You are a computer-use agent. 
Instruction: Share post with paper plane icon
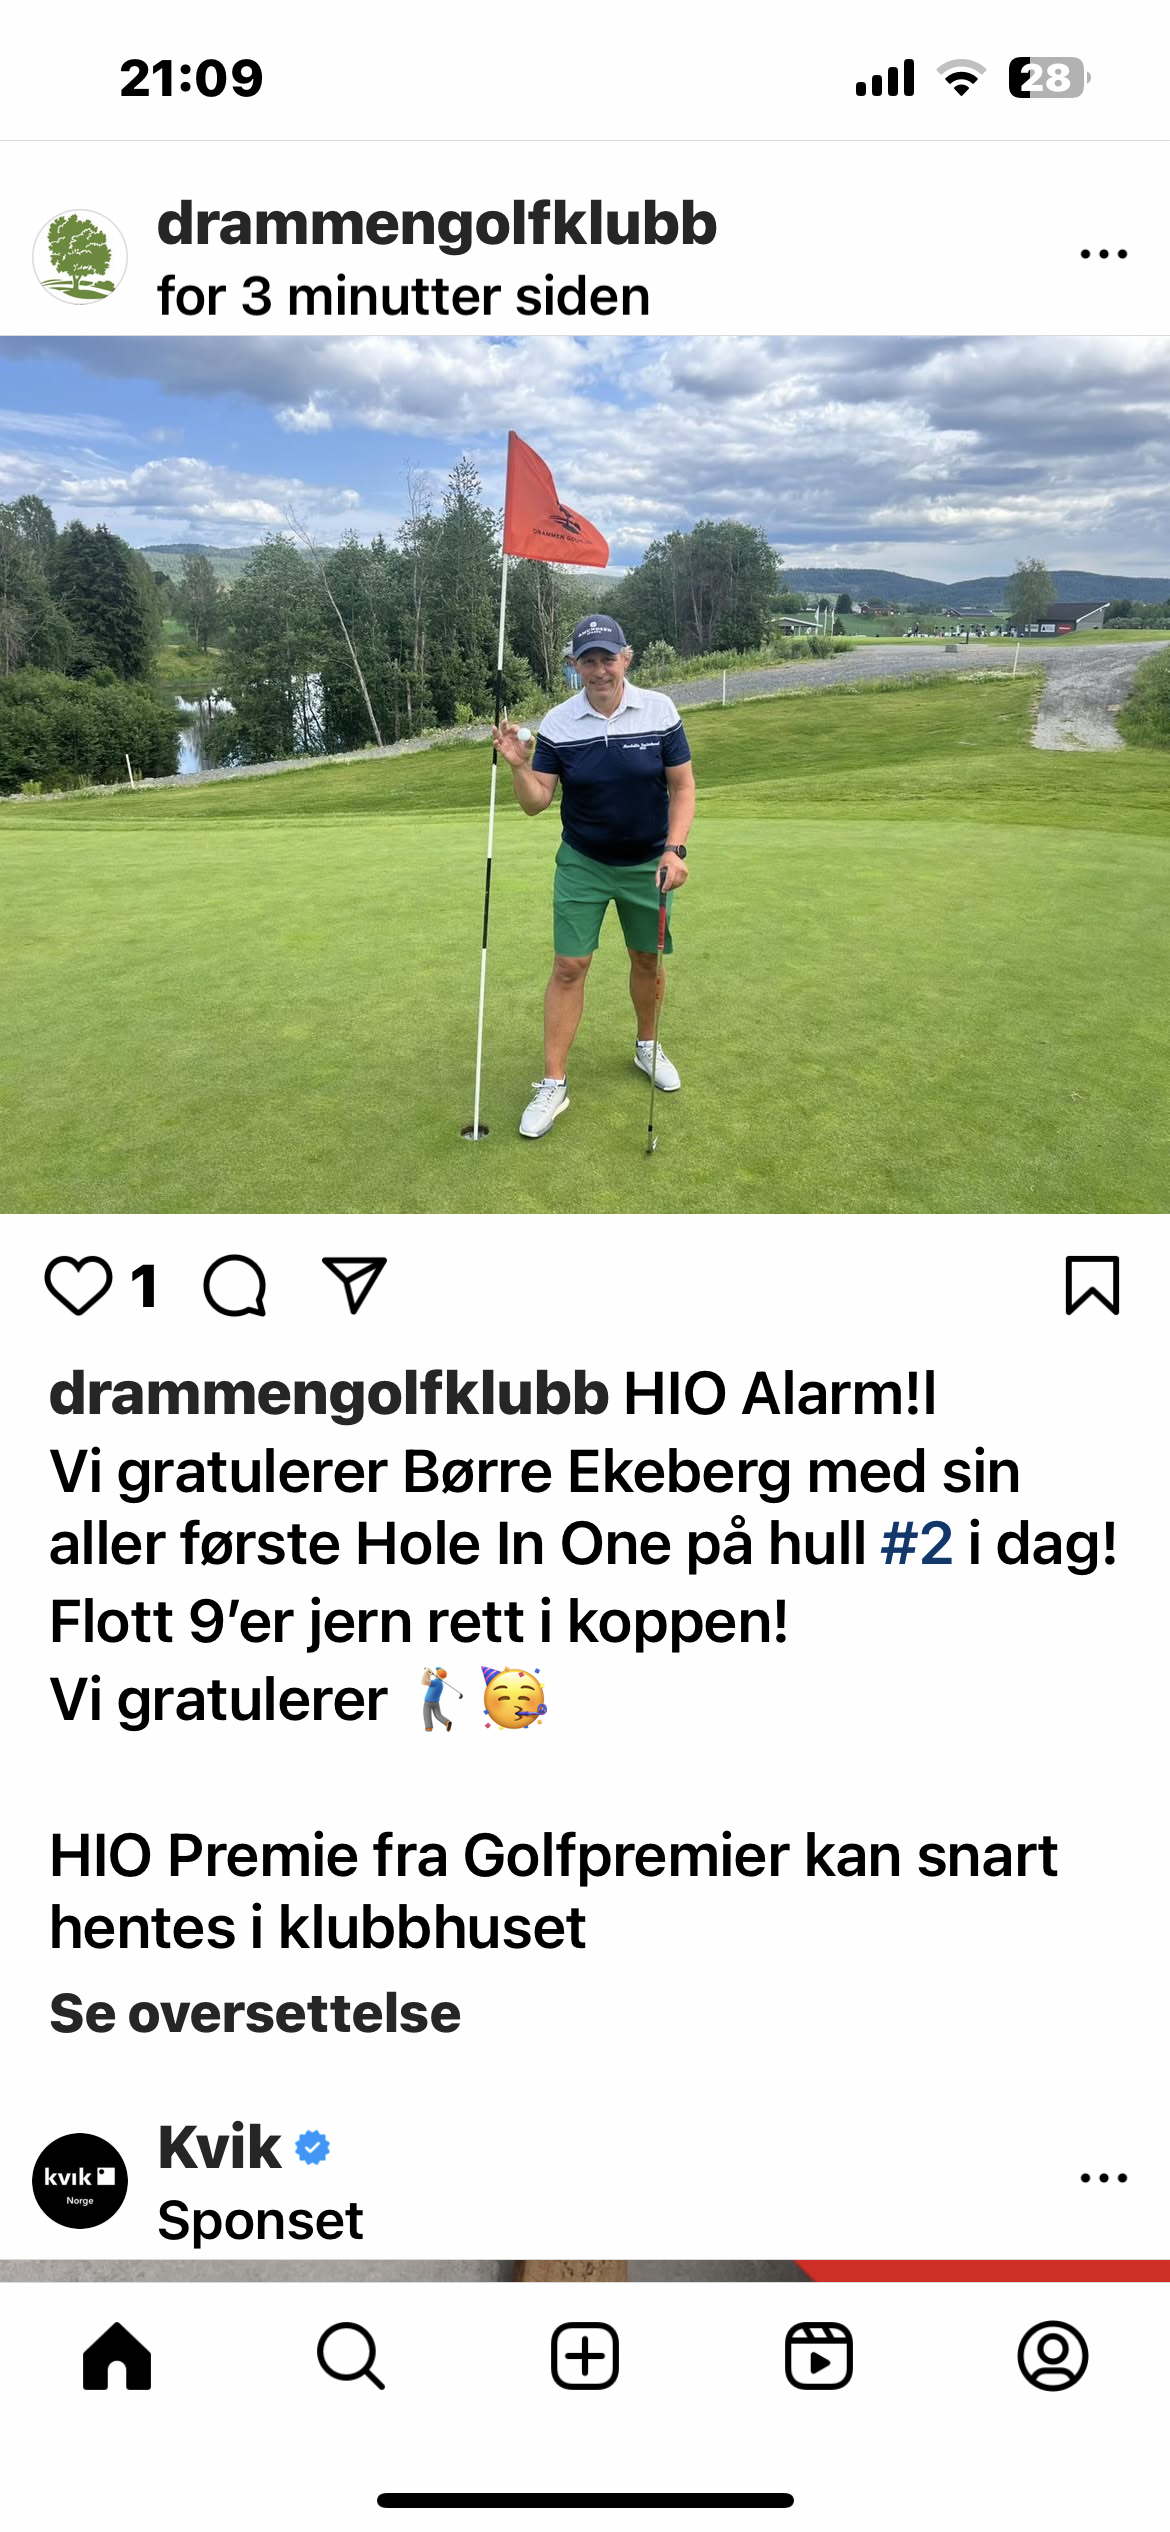354,1285
